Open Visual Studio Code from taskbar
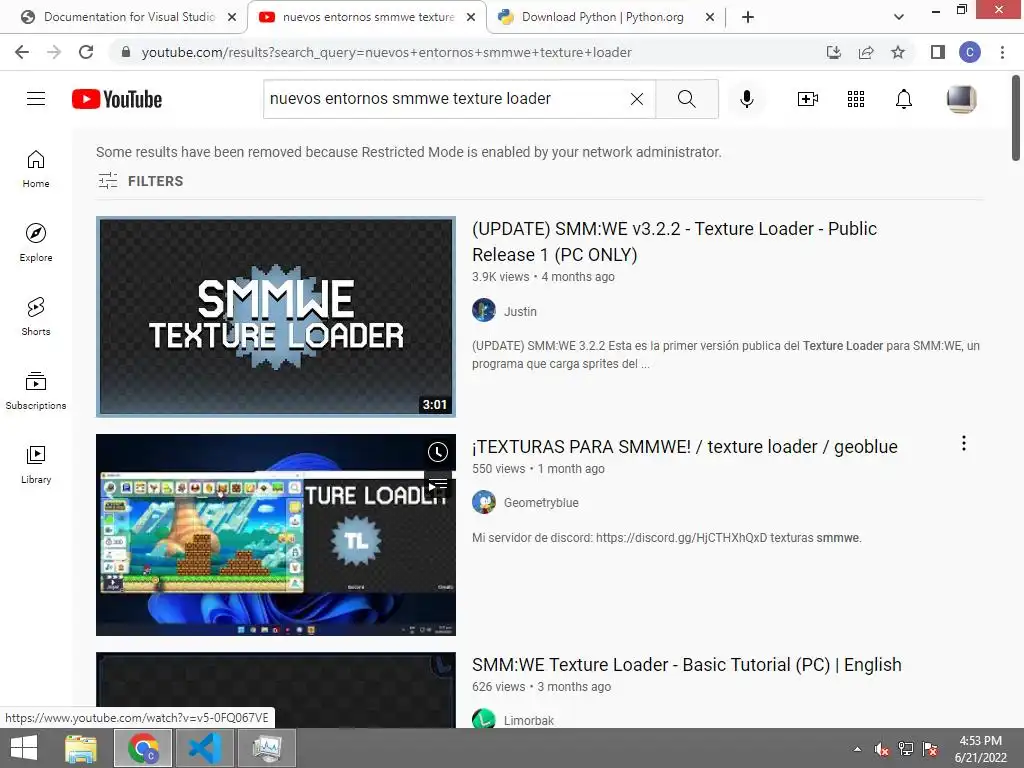 point(205,748)
